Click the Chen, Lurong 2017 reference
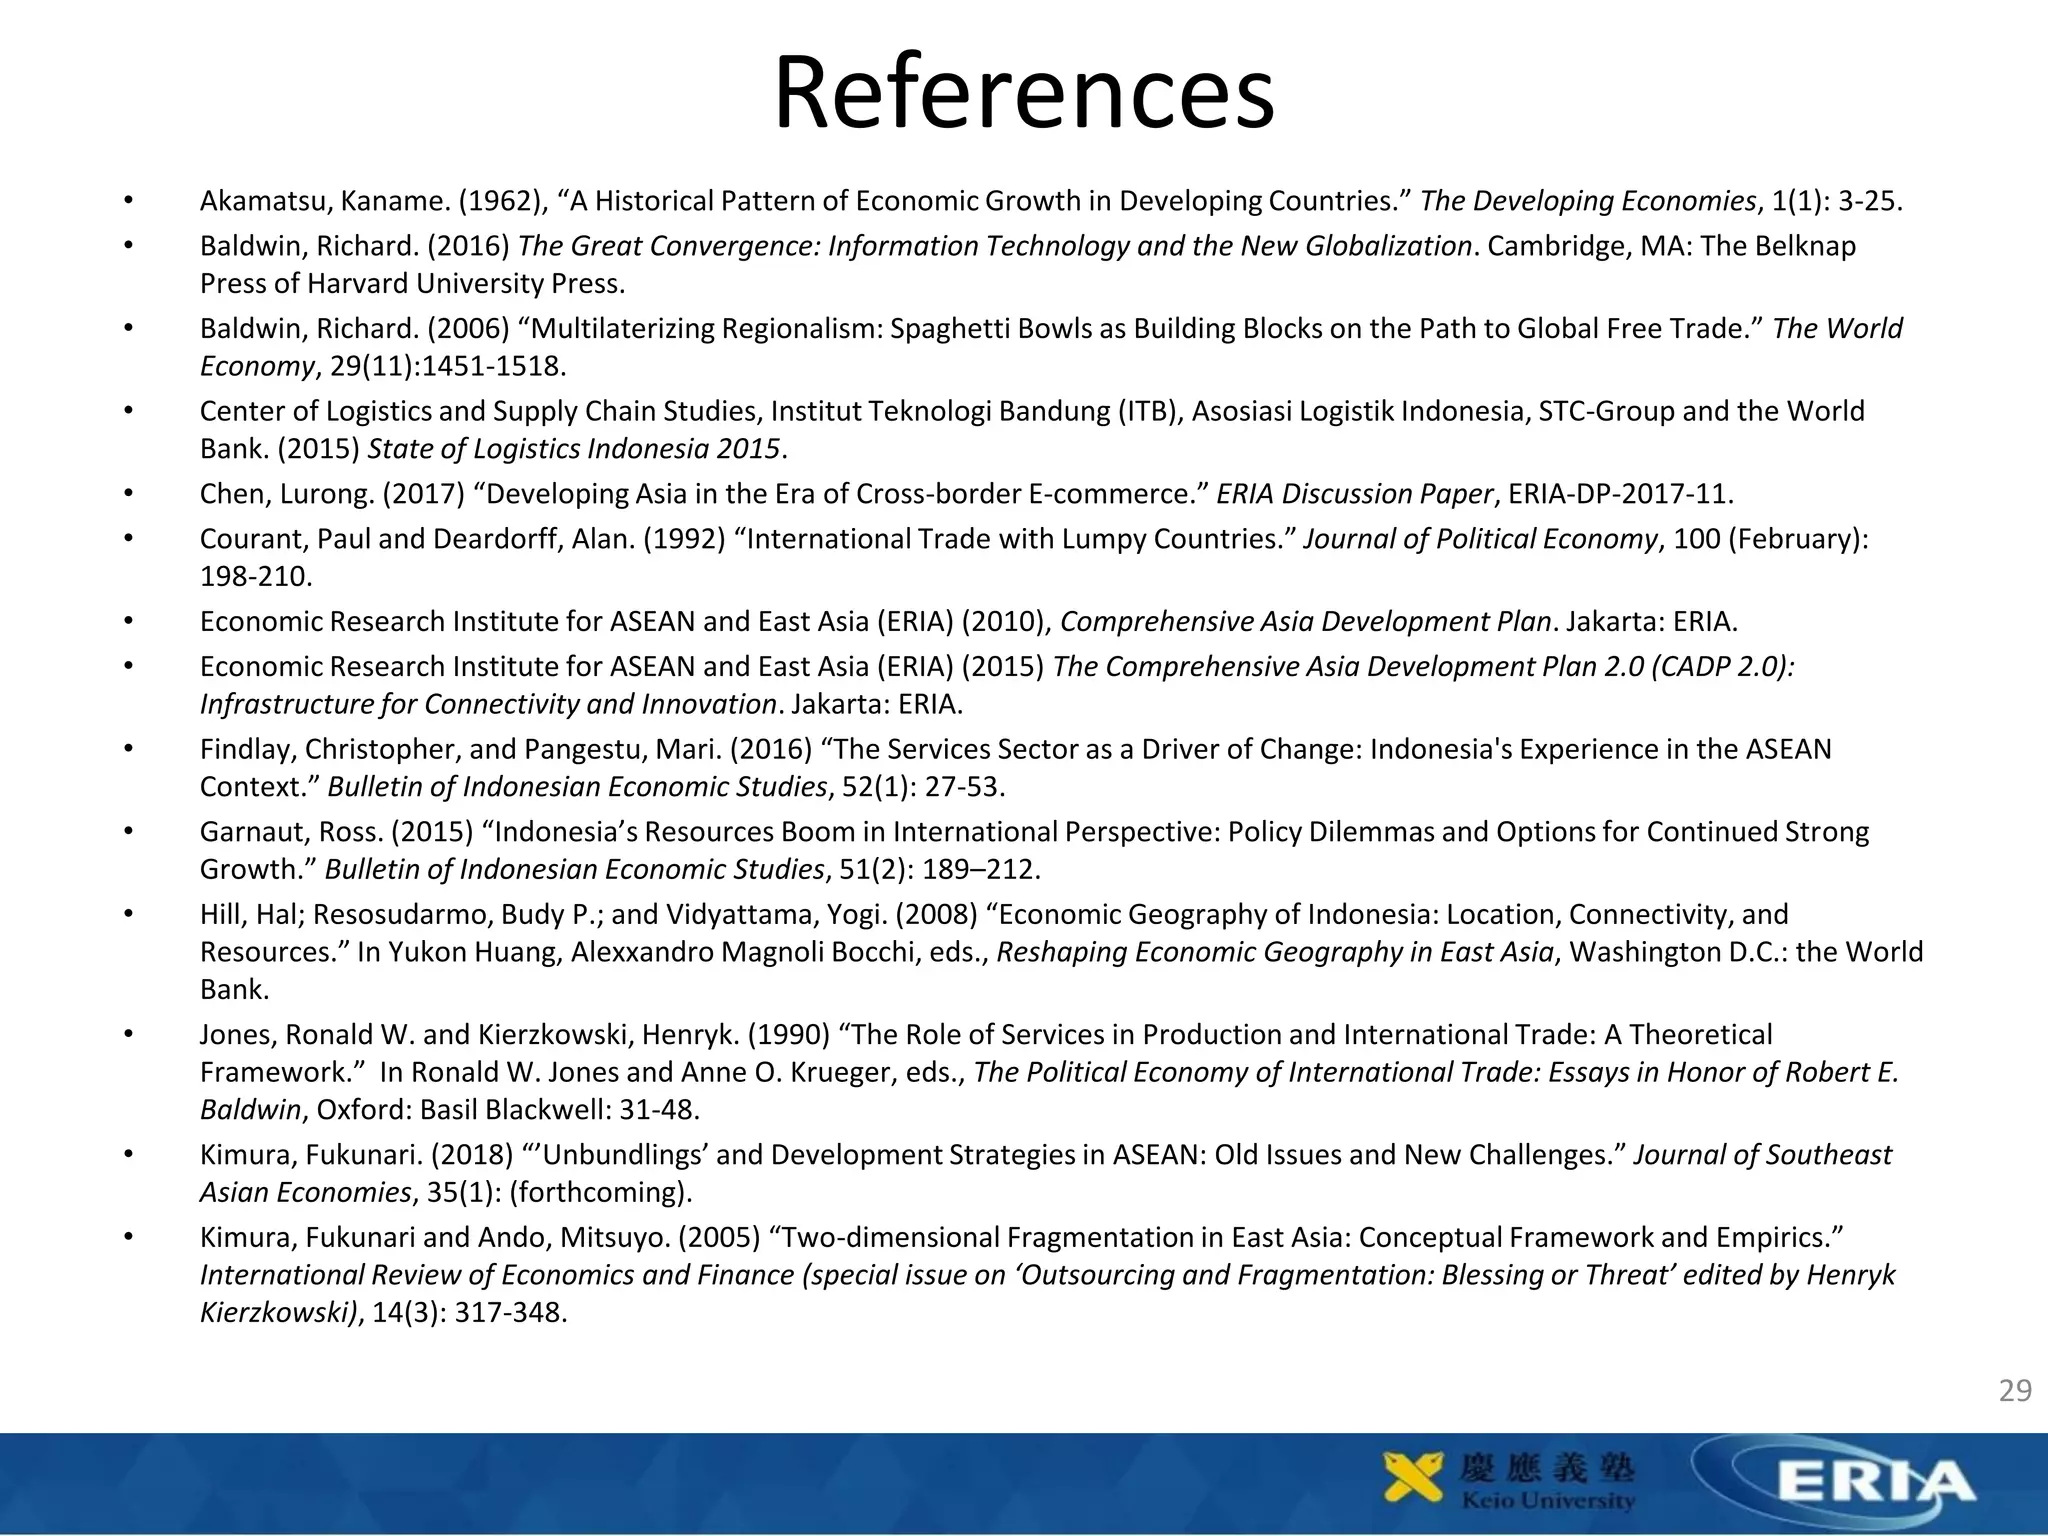The image size is (2048, 1536). (x=966, y=494)
